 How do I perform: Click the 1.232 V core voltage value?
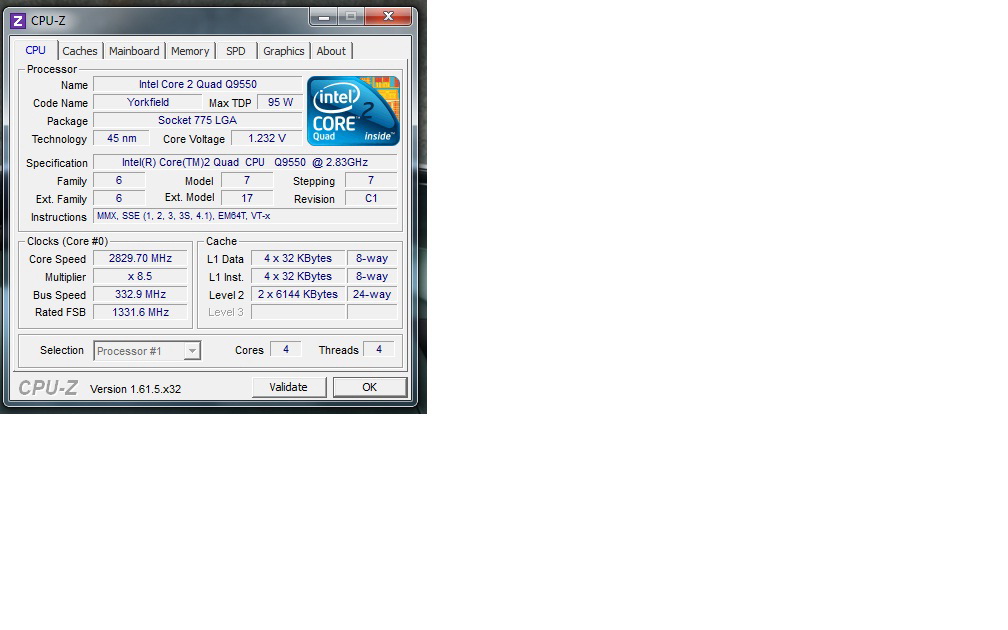[267, 138]
